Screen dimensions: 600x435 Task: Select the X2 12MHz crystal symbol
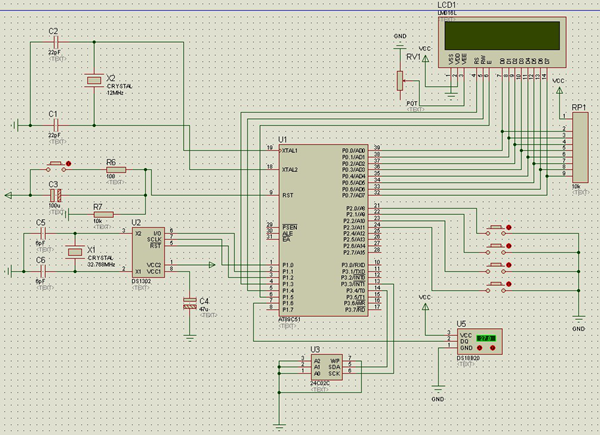coord(94,80)
